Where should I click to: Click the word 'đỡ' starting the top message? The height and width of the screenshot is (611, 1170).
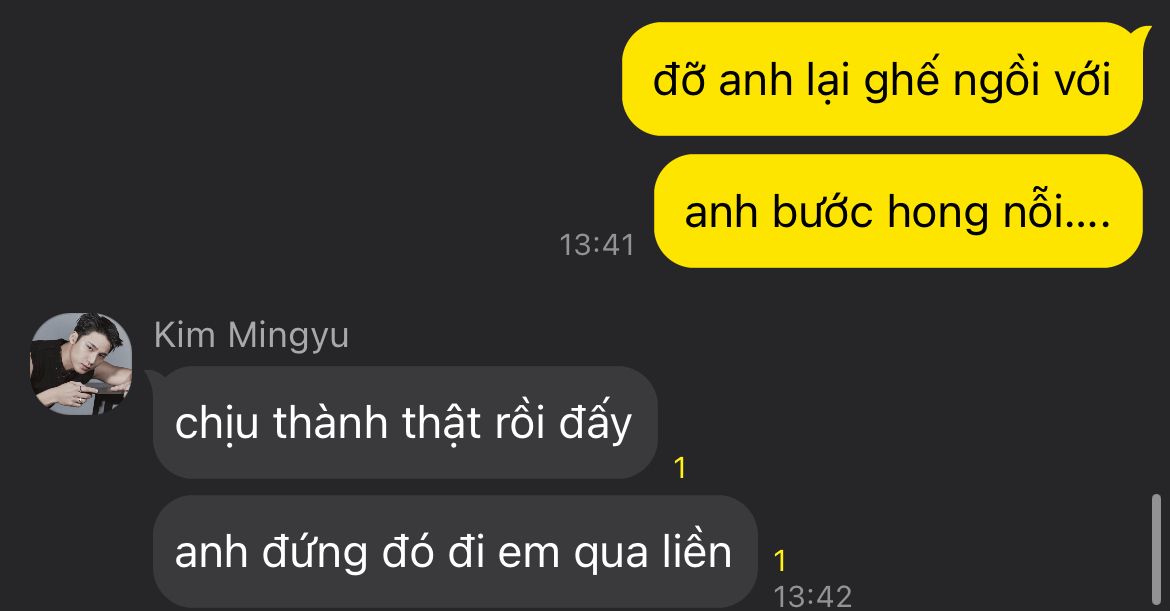pyautogui.click(x=678, y=78)
